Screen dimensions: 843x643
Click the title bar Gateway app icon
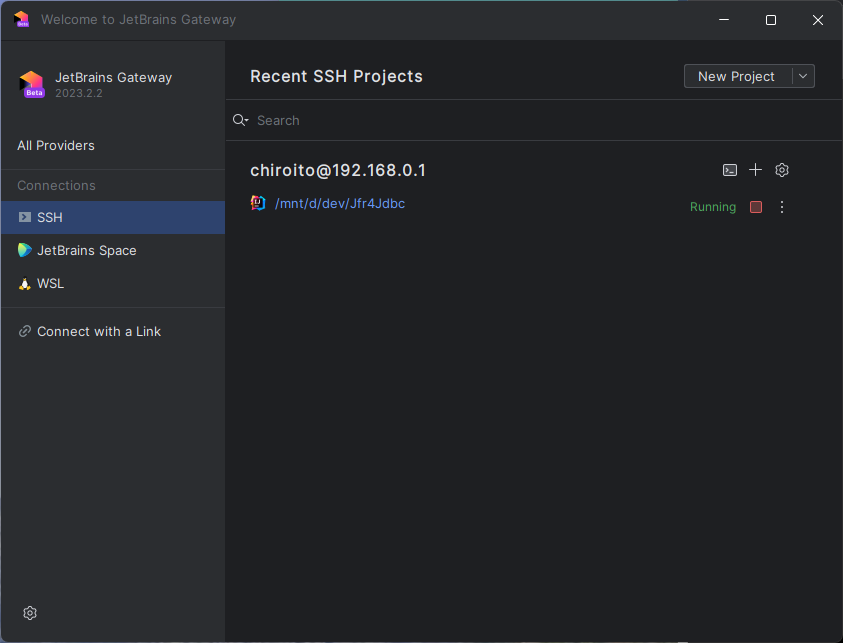(x=22, y=19)
